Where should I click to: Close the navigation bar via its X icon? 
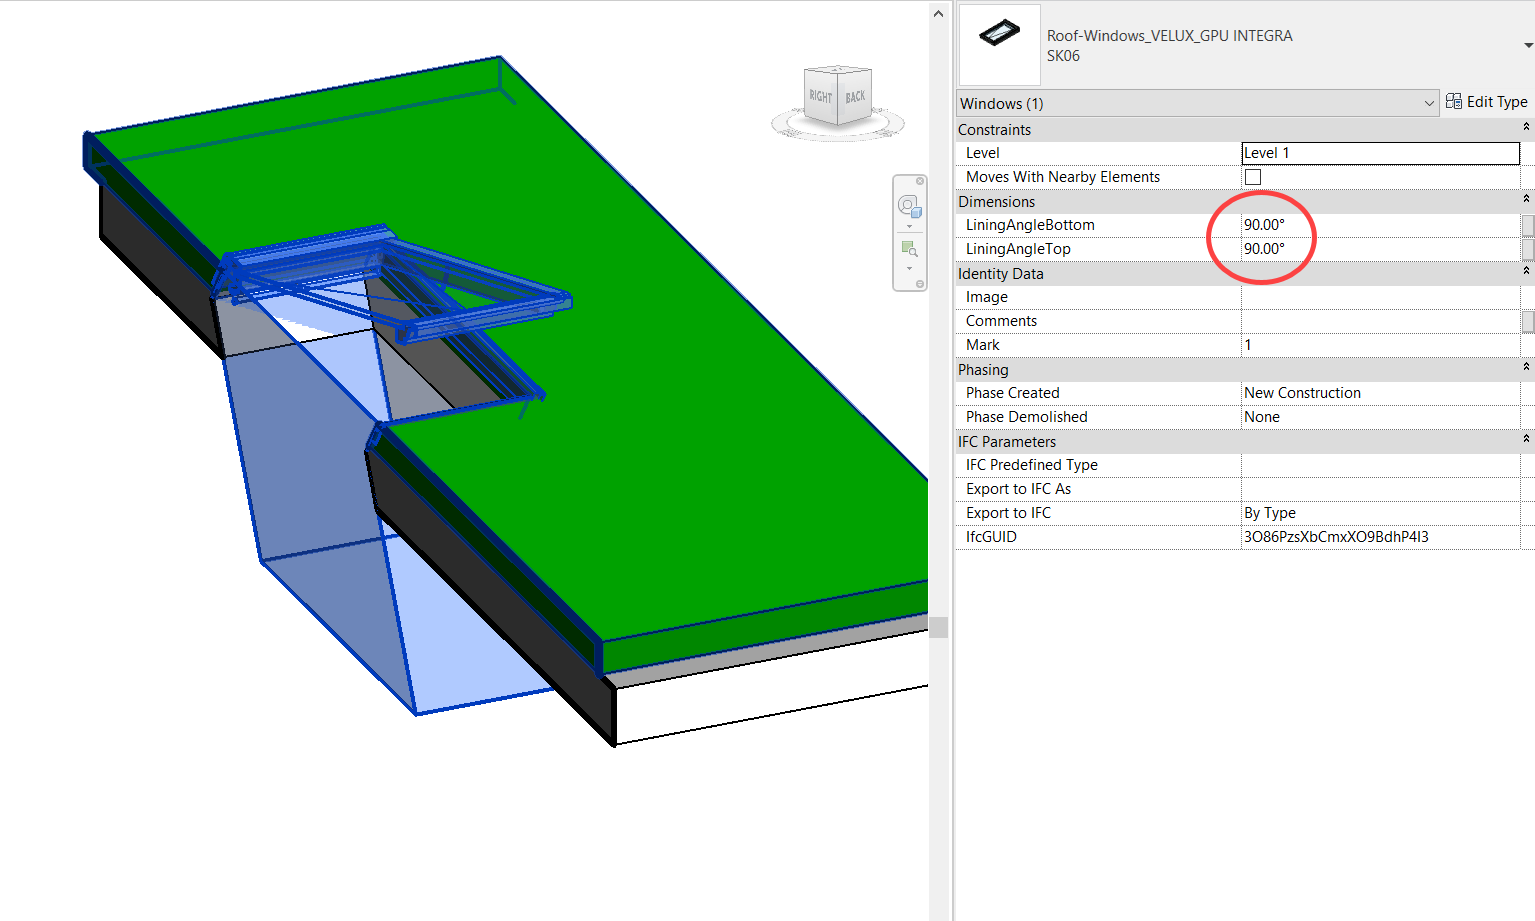coord(920,181)
